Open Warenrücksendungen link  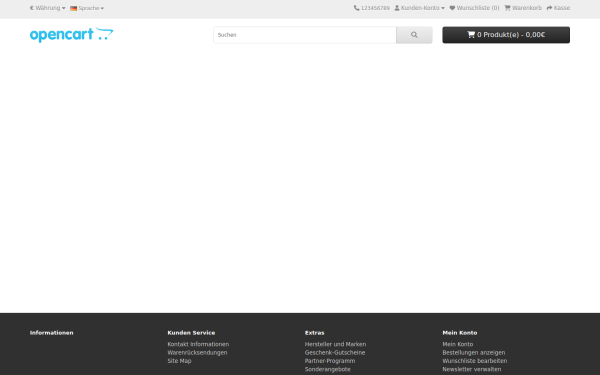197,353
